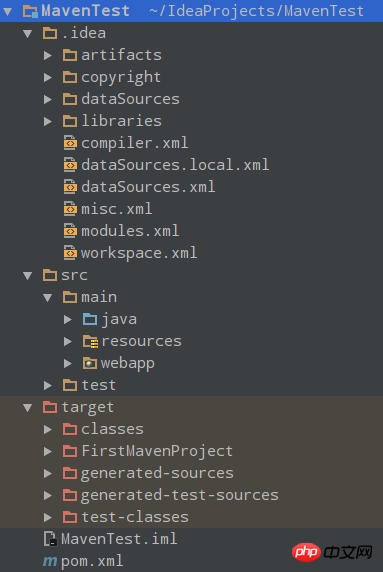Click the compiler.xml file icon
383x572 pixels.
click(70, 143)
